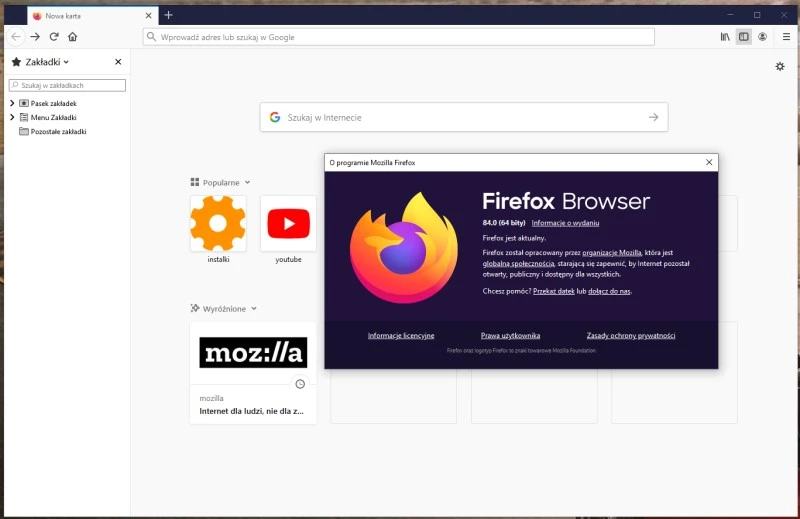This screenshot has height=519, width=800.
Task: Click the dołącz do nas link
Action: (x=610, y=291)
